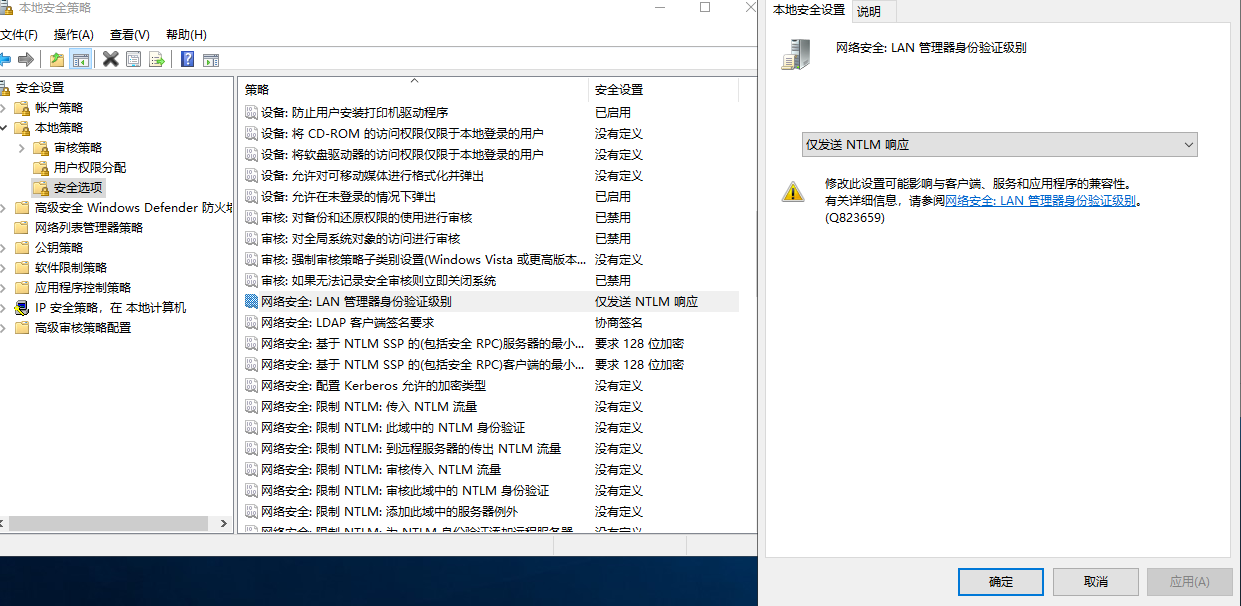Image resolution: width=1241 pixels, height=606 pixels.
Task: Open the 查看(V) menu
Action: pyautogui.click(x=129, y=35)
